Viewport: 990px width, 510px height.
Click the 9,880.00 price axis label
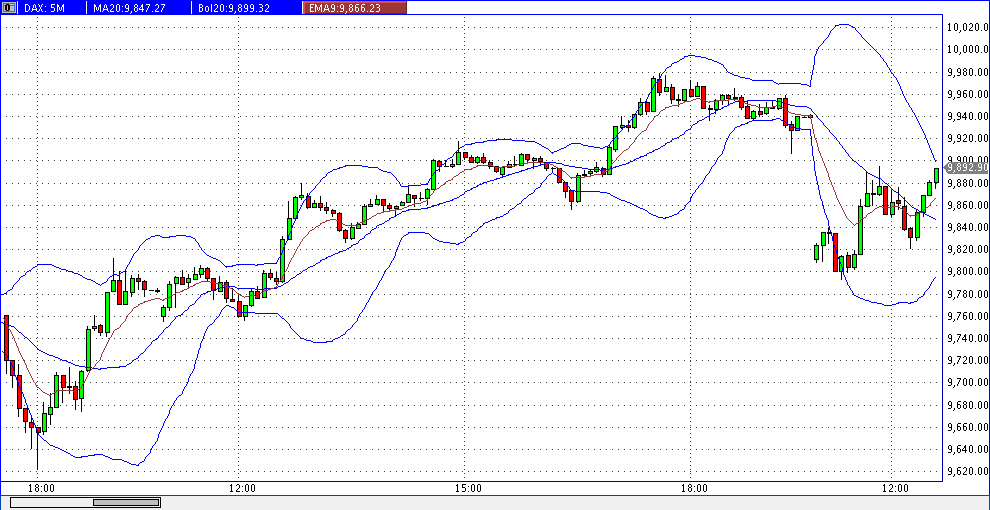[969, 183]
